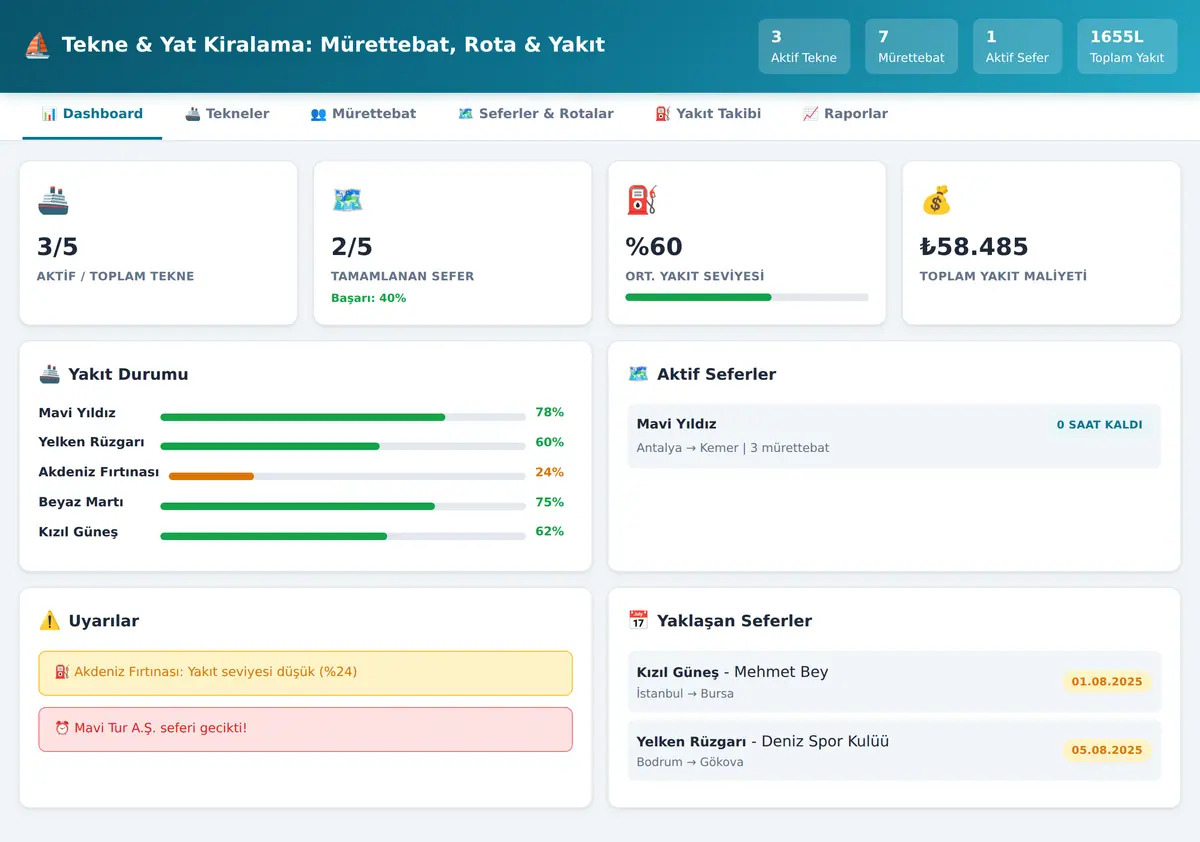Click the Ort. Yakıt Seviyesi progress bar
The image size is (1200, 842).
click(x=747, y=297)
